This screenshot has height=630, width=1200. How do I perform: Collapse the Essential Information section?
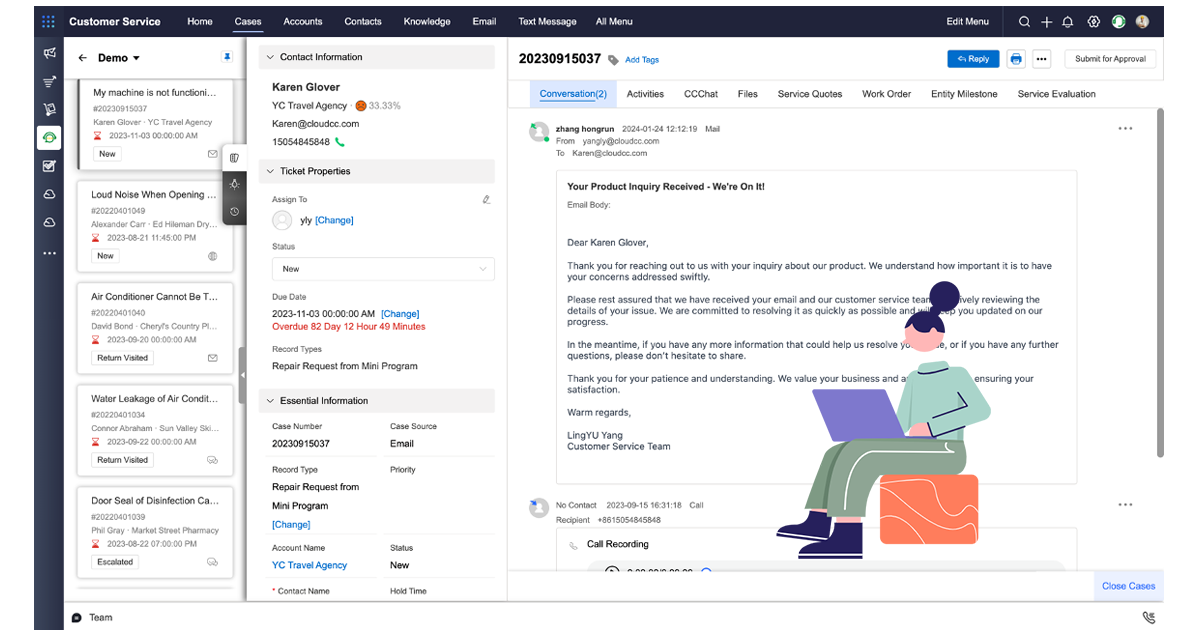point(269,401)
